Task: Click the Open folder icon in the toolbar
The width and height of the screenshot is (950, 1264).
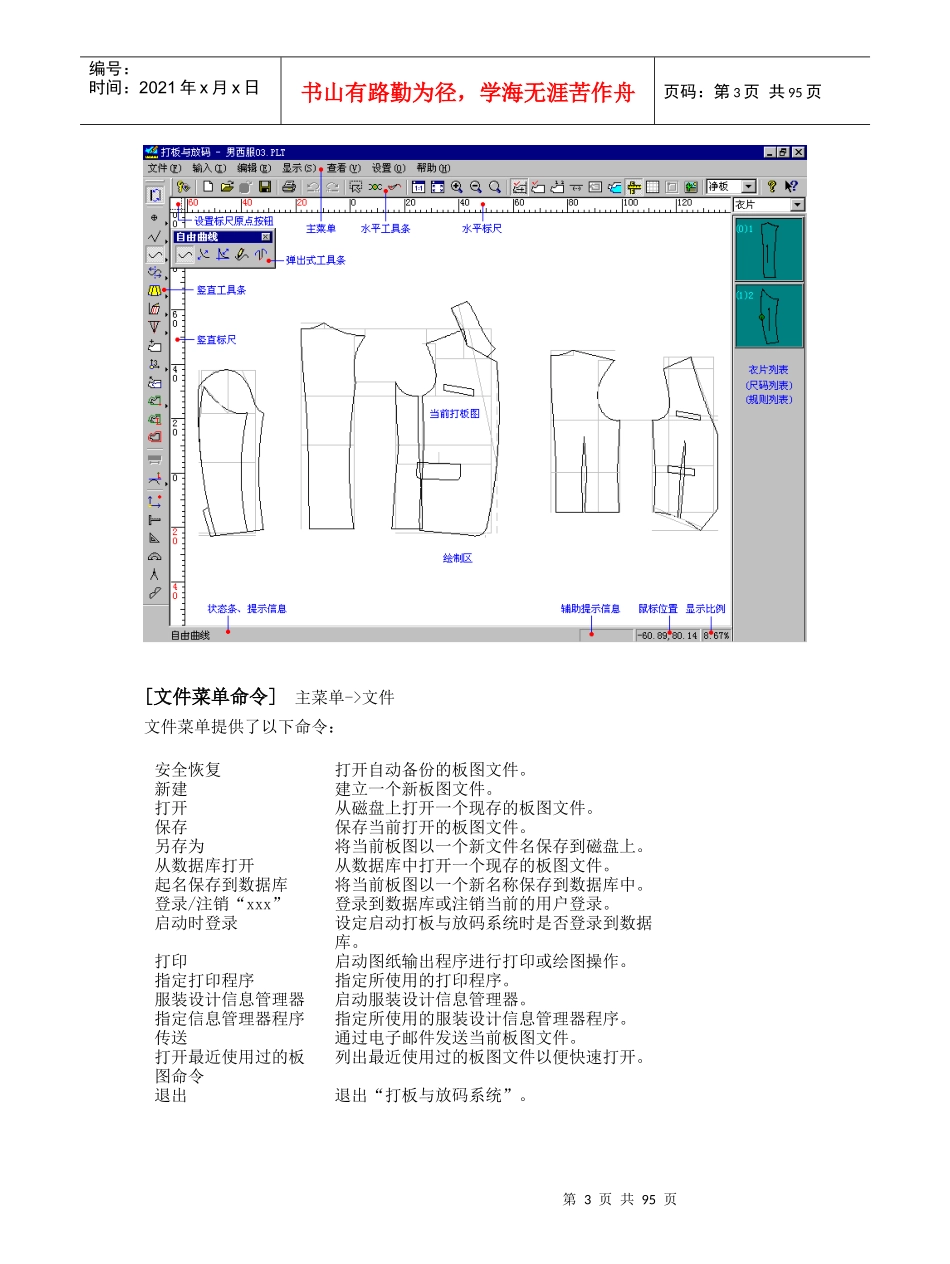Action: [x=227, y=187]
